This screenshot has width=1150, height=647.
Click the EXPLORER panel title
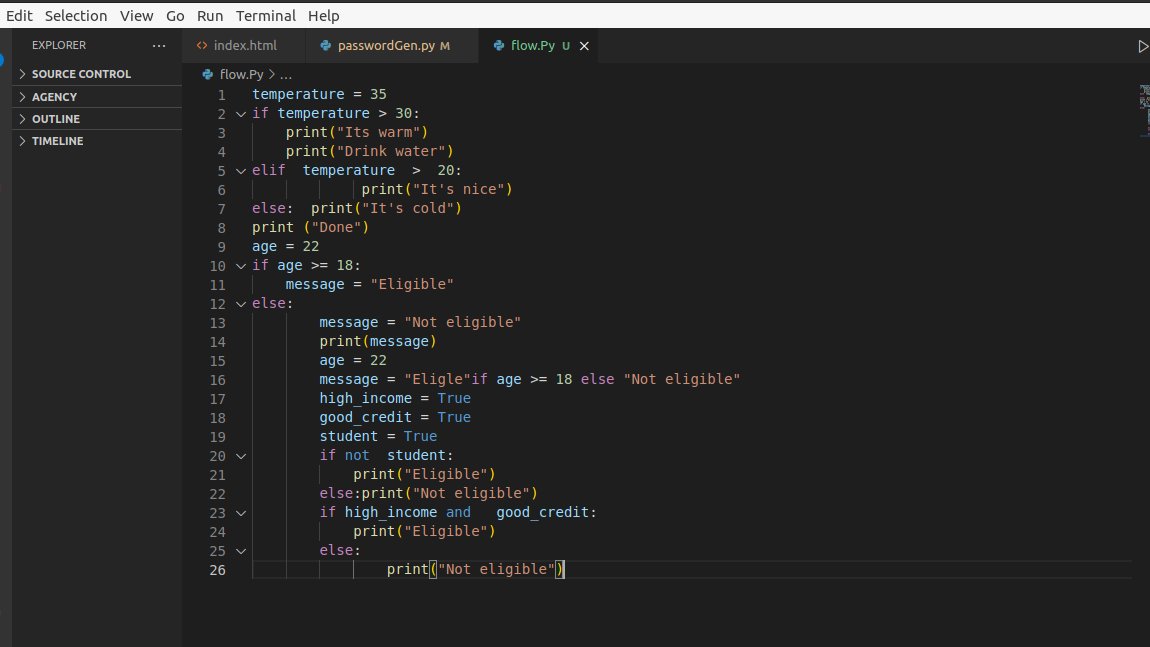(x=59, y=45)
